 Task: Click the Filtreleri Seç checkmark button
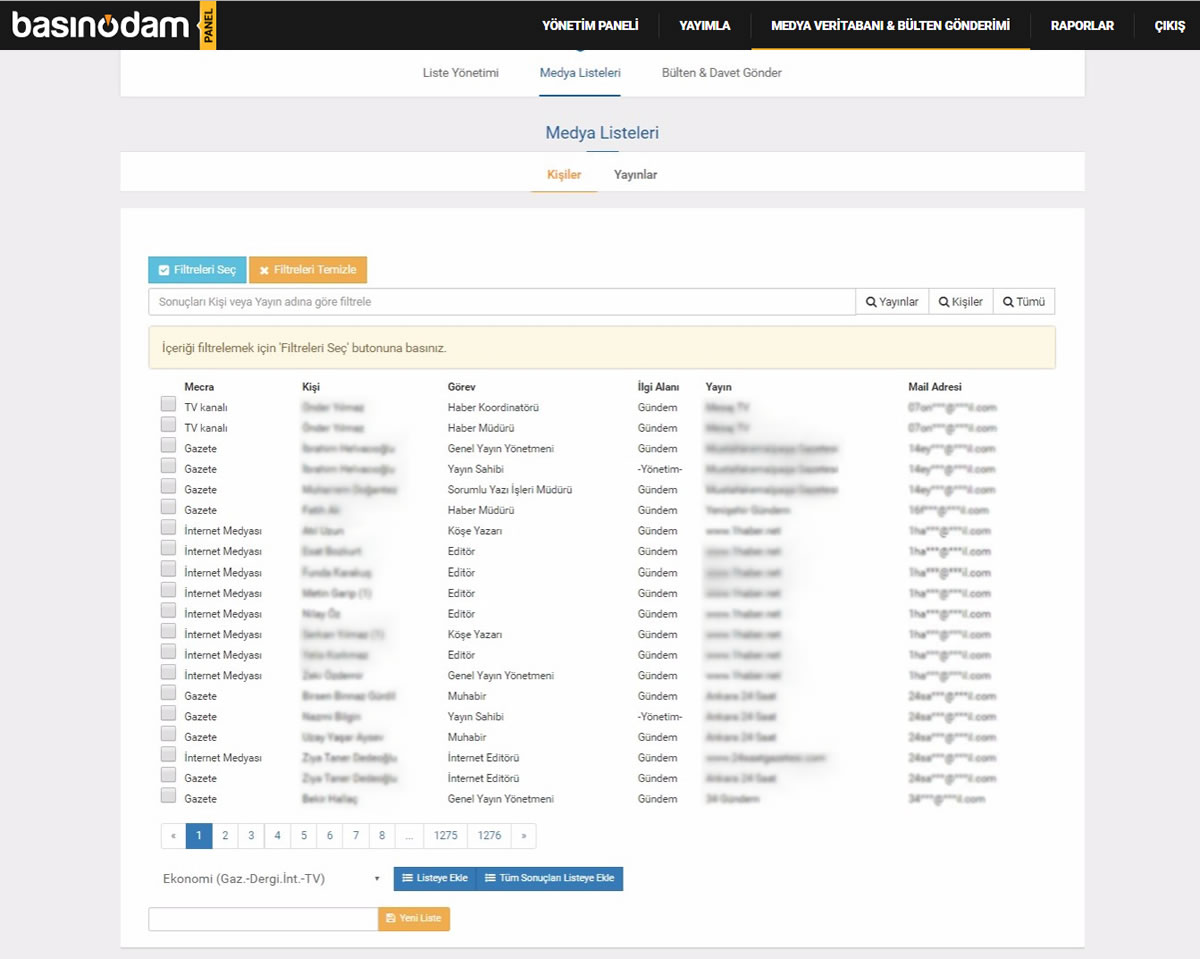197,270
